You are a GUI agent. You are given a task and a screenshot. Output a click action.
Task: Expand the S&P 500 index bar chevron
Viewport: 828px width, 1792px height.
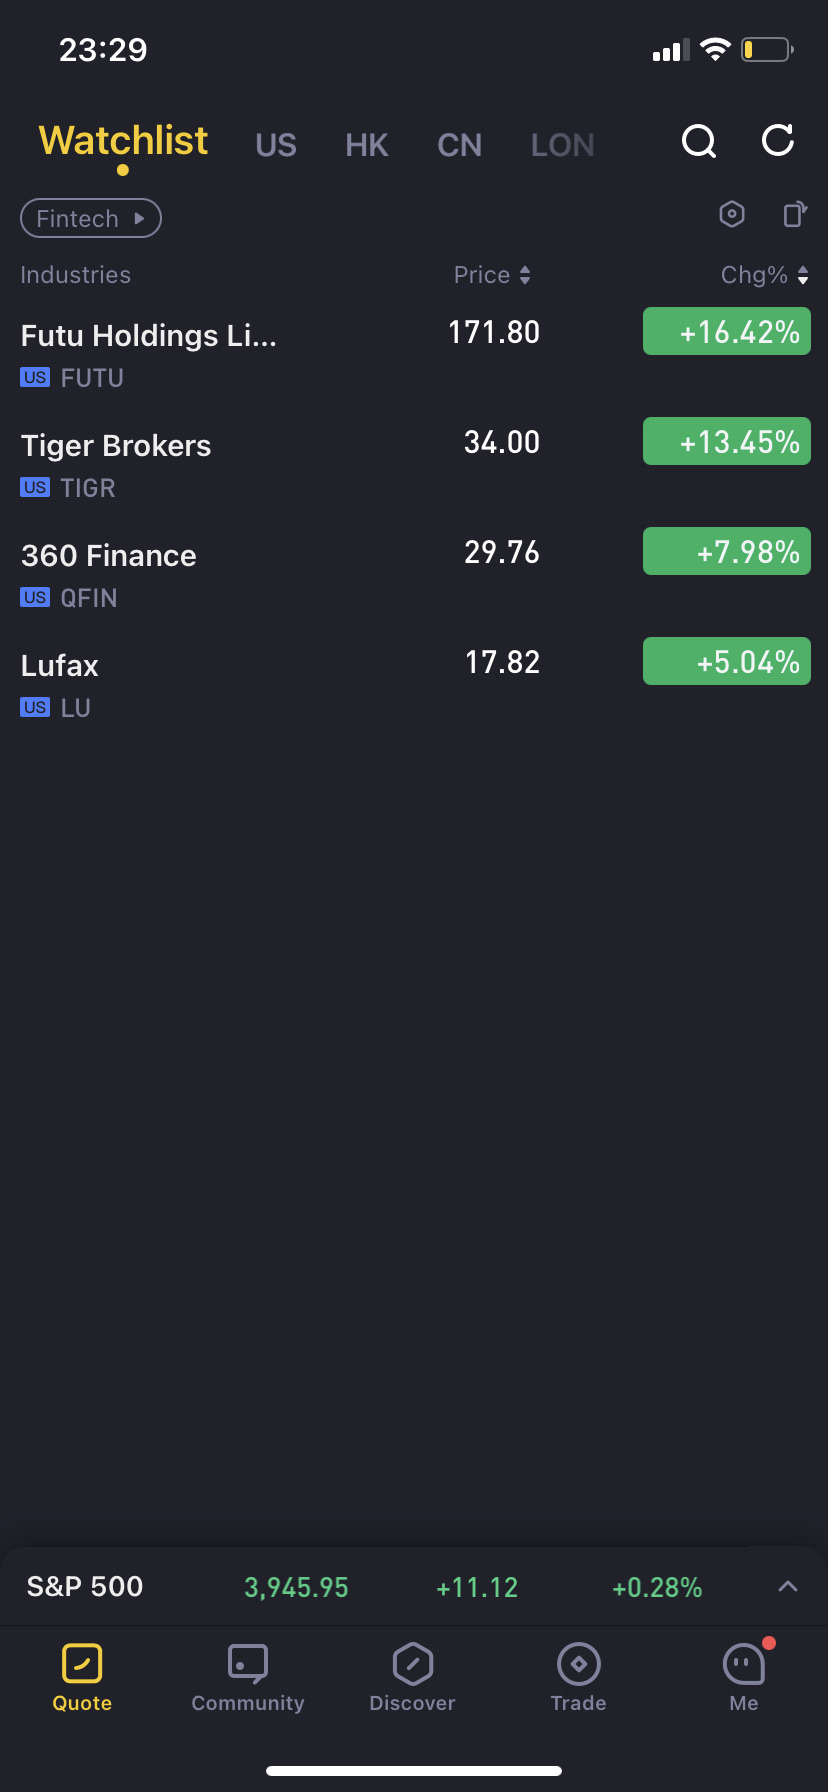click(788, 1586)
